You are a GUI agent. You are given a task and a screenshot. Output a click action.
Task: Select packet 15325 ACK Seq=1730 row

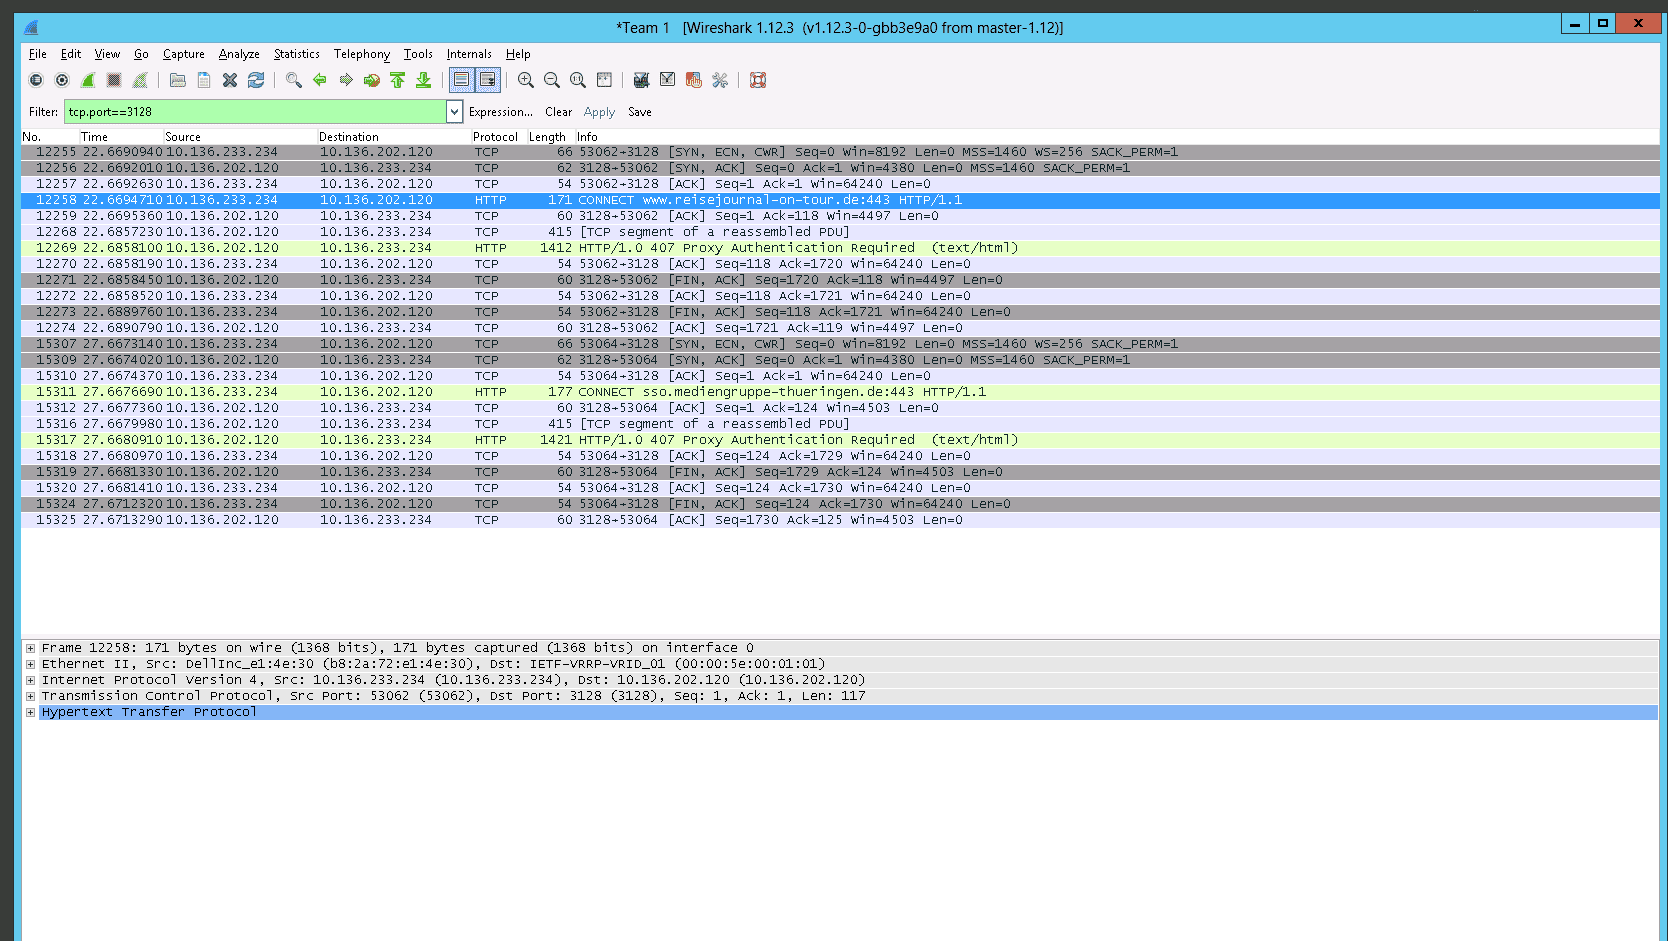coord(840,520)
